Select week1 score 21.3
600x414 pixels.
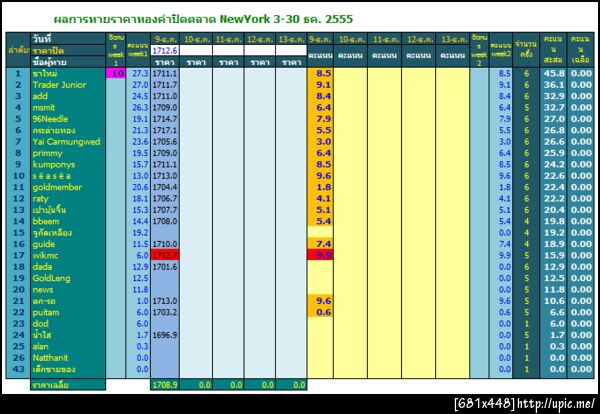(x=138, y=130)
